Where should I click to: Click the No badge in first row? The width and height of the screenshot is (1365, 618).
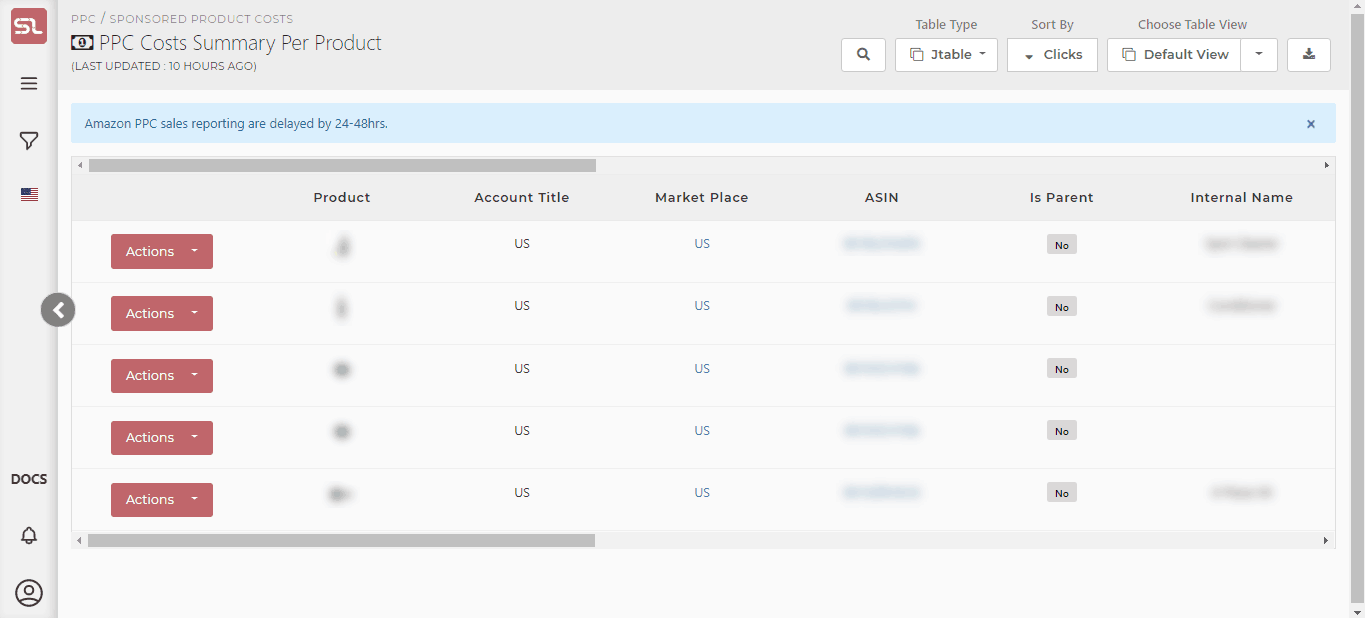pyautogui.click(x=1062, y=245)
